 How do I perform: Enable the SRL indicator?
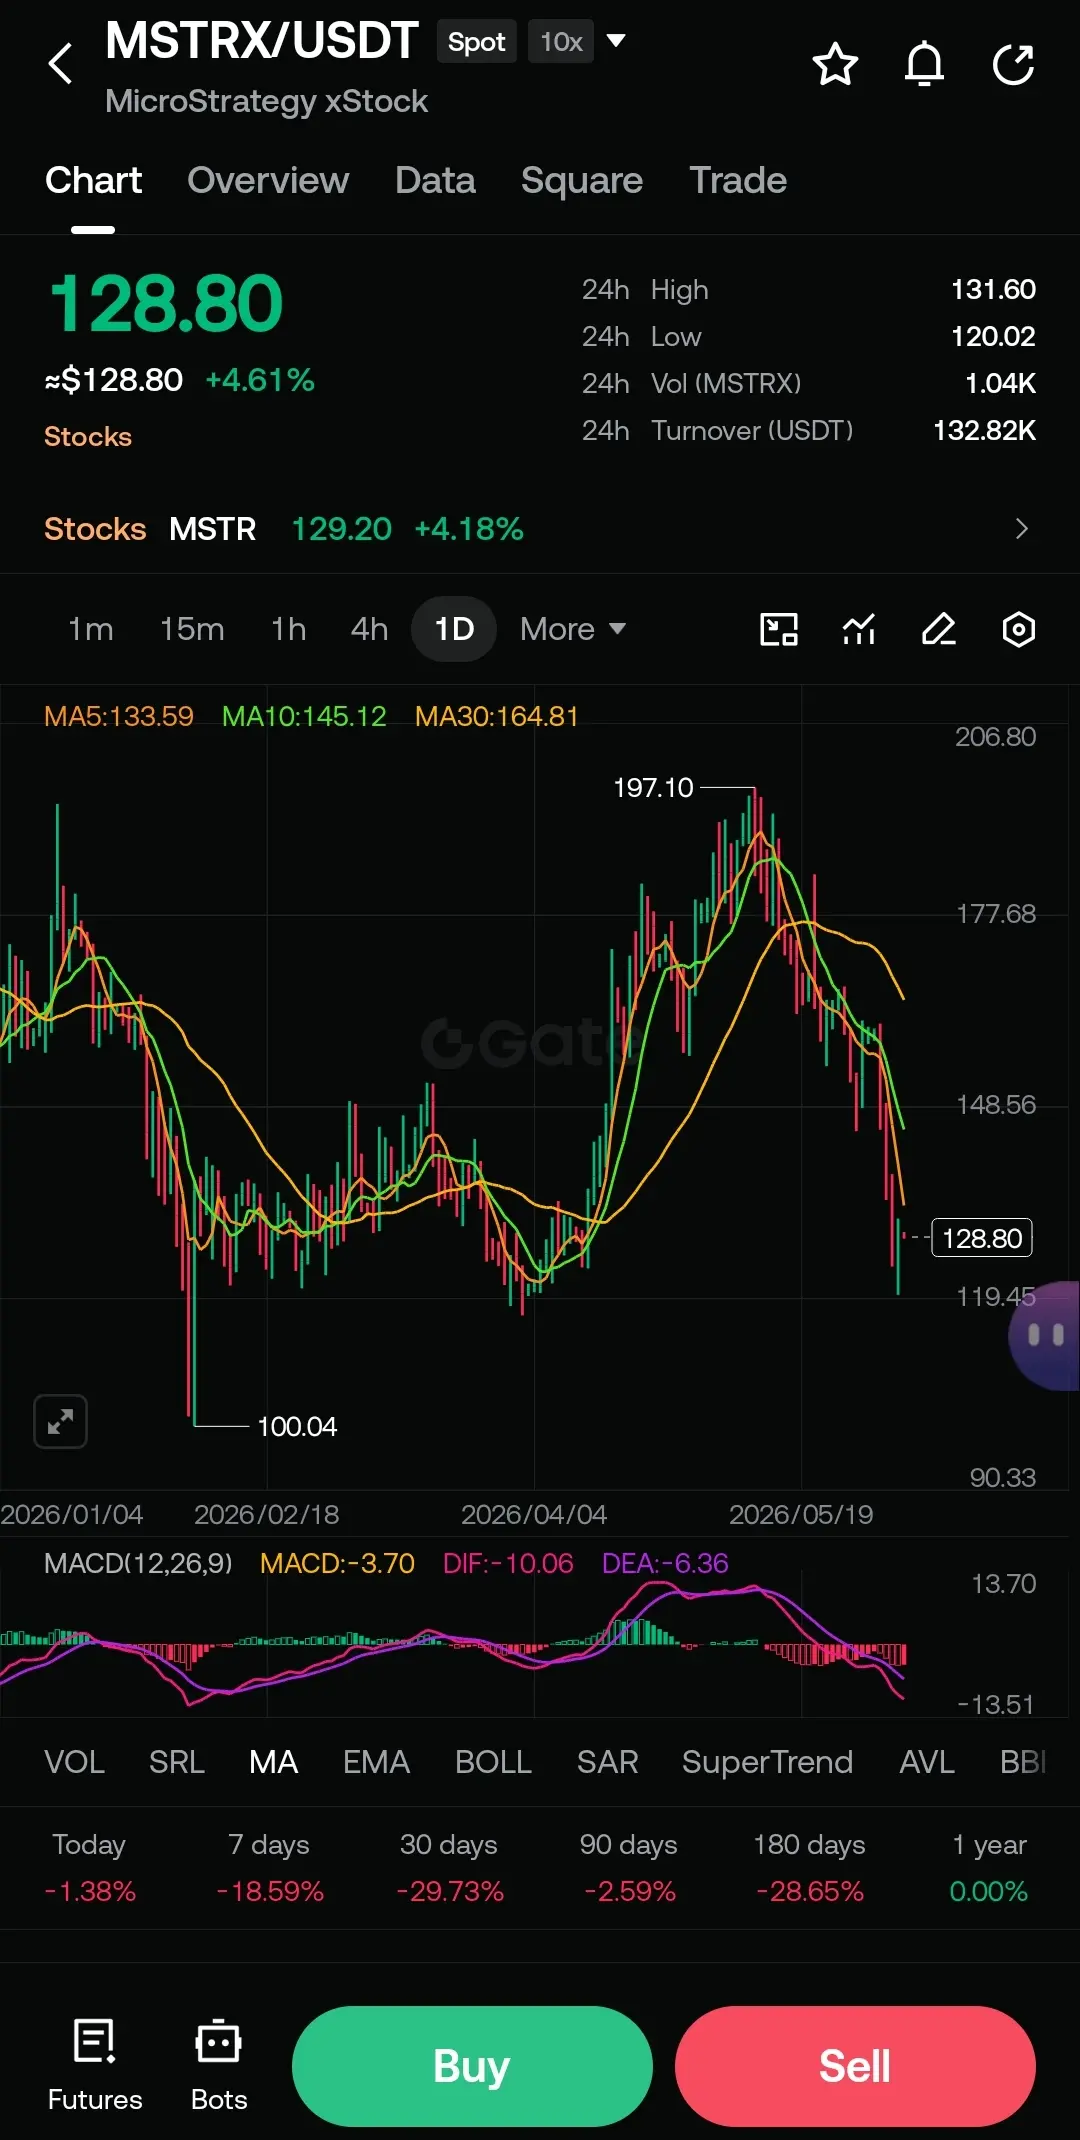pyautogui.click(x=177, y=1762)
